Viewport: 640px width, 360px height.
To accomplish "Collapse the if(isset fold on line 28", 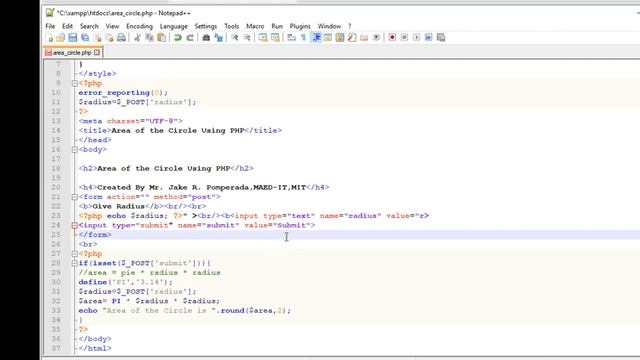I will (74, 263).
